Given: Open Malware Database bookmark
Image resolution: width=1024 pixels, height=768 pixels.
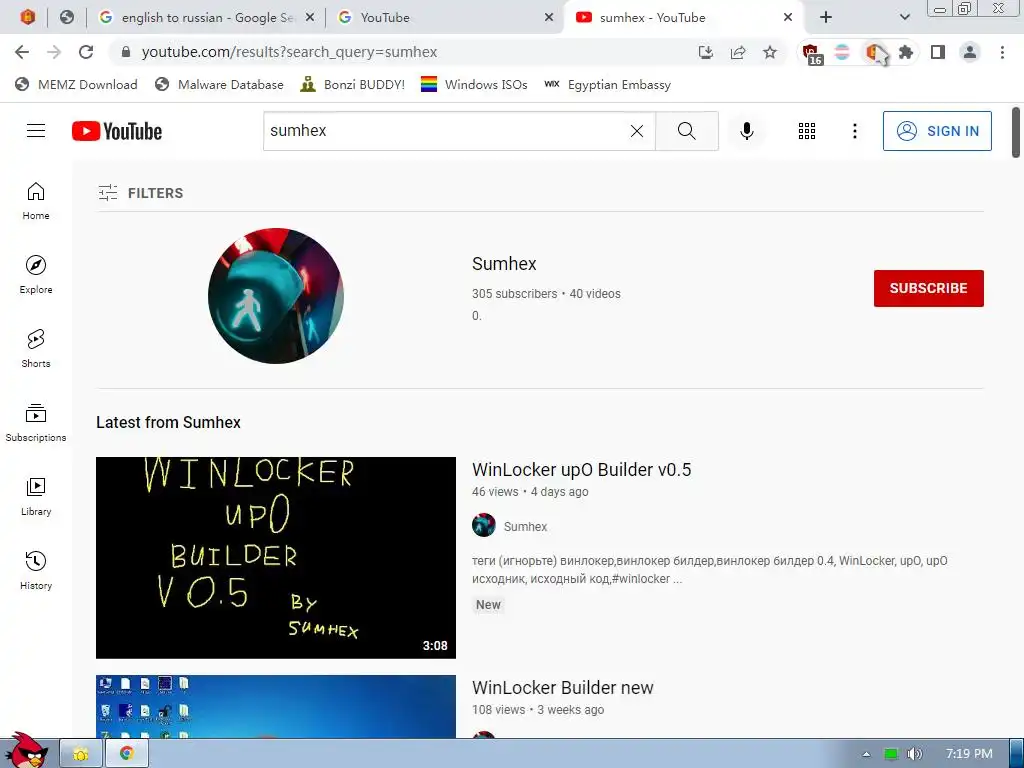Looking at the screenshot, I should (219, 84).
